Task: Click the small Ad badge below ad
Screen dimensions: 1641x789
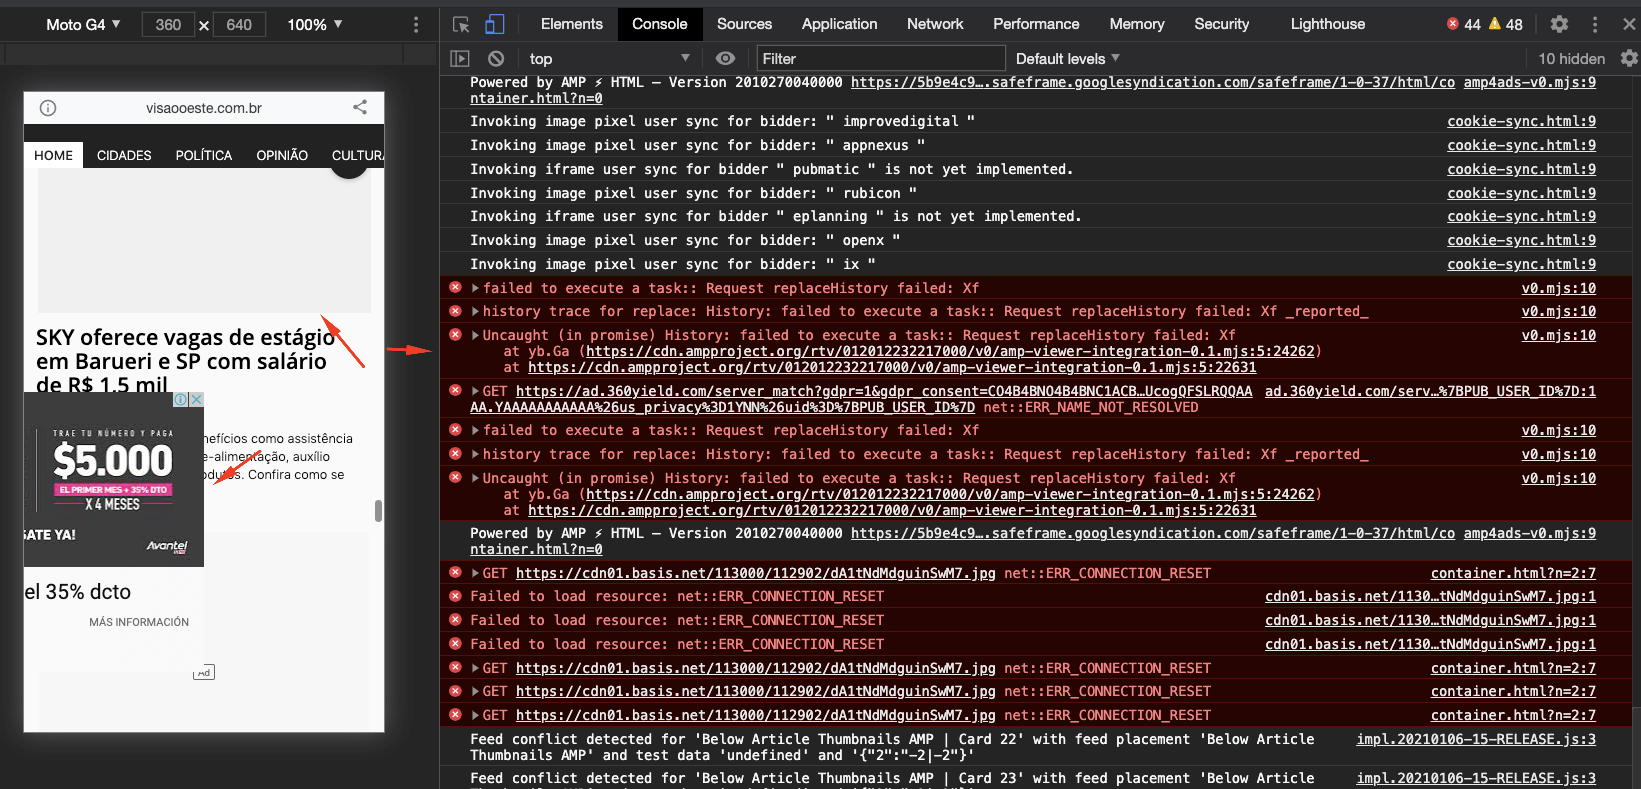Action: coord(204,673)
